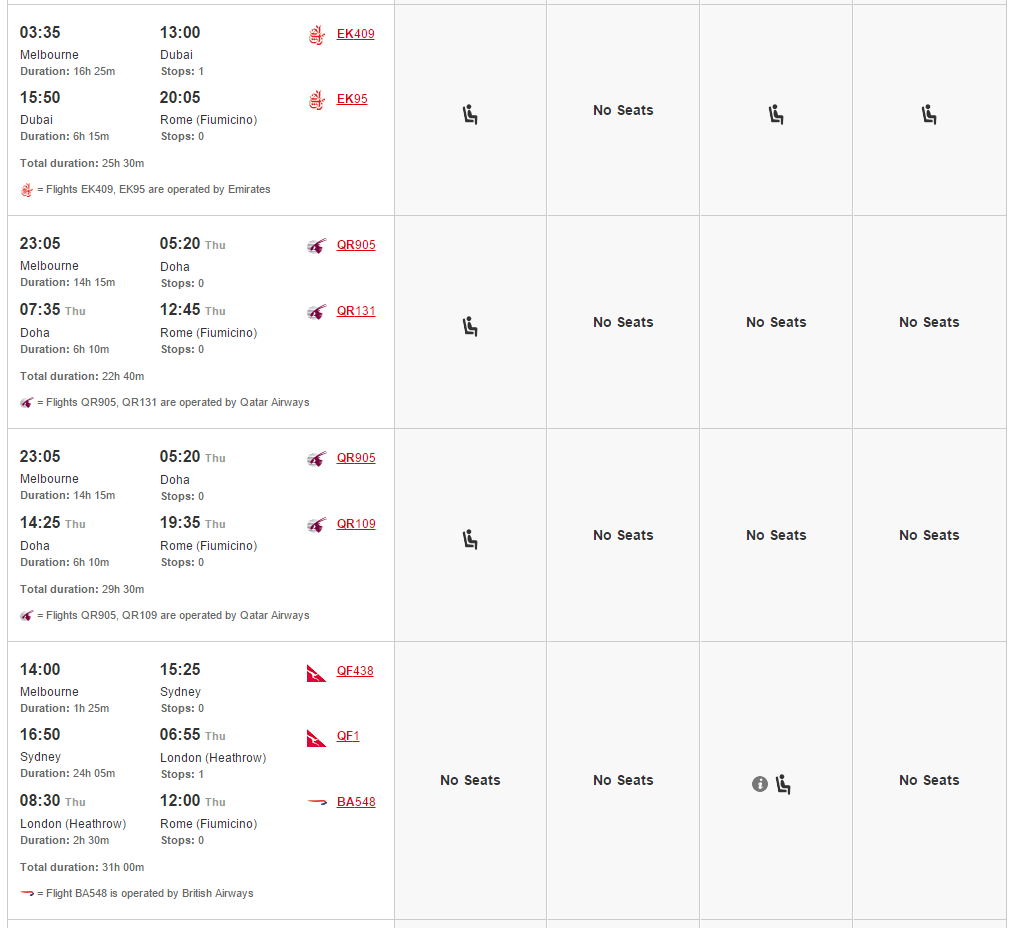Screen dimensions: 1036x928
Task: Choose available seat for QR905/QR131 itinerary
Action: (x=470, y=326)
